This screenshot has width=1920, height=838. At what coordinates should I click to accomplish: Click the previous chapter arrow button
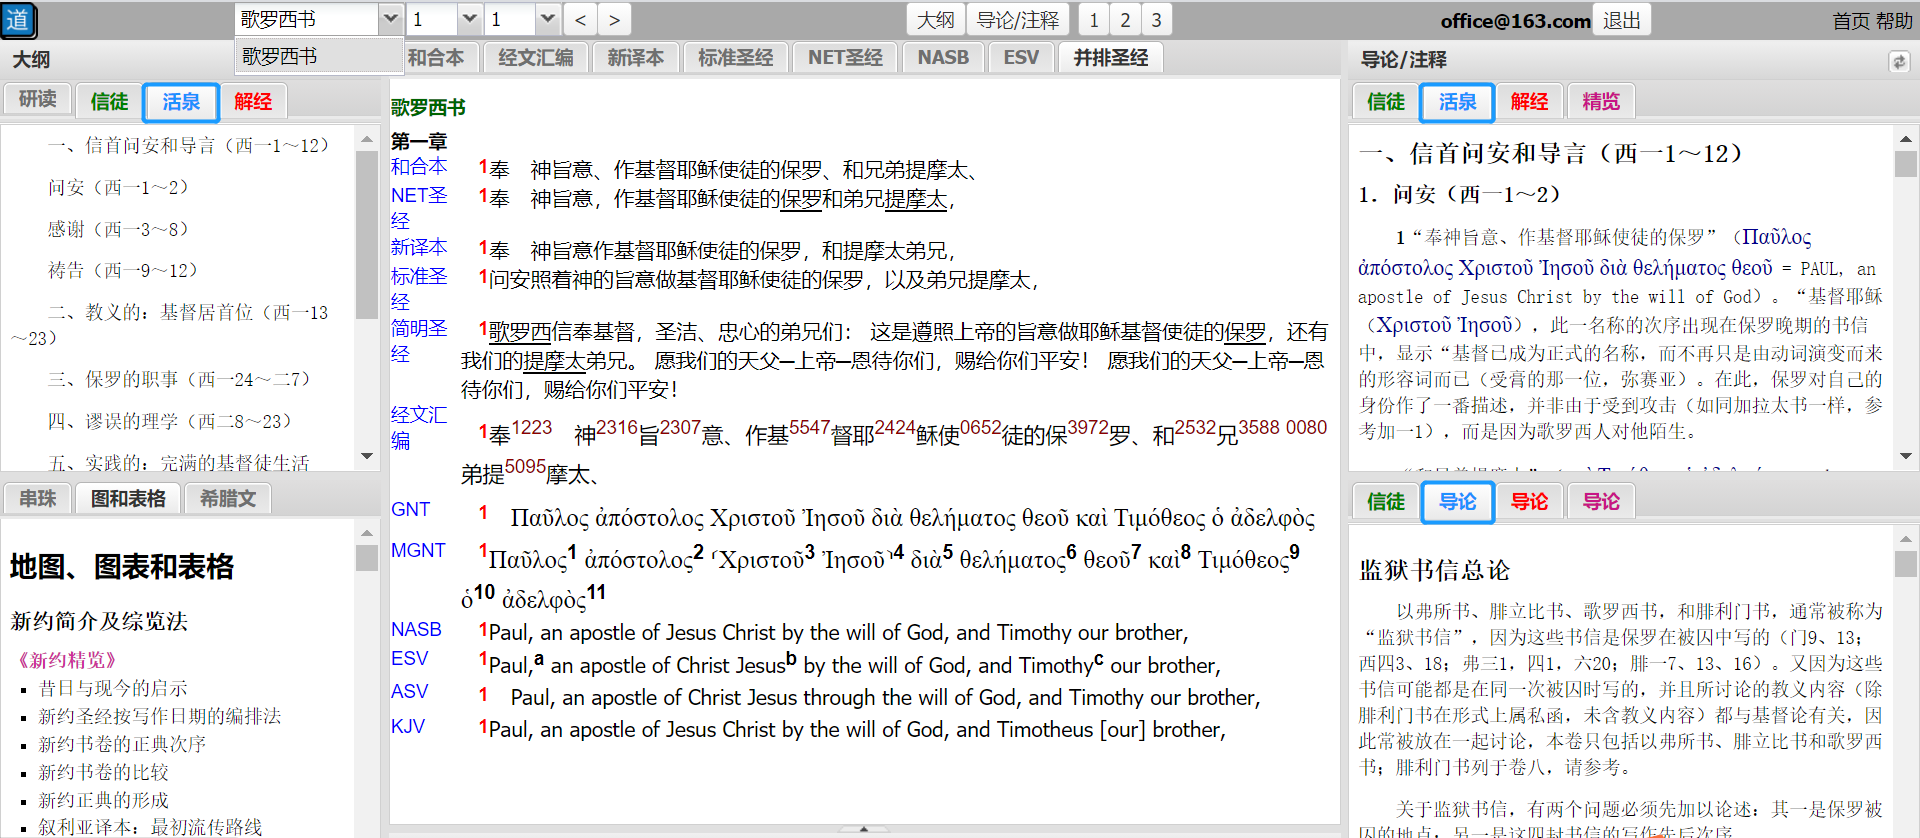(x=580, y=20)
